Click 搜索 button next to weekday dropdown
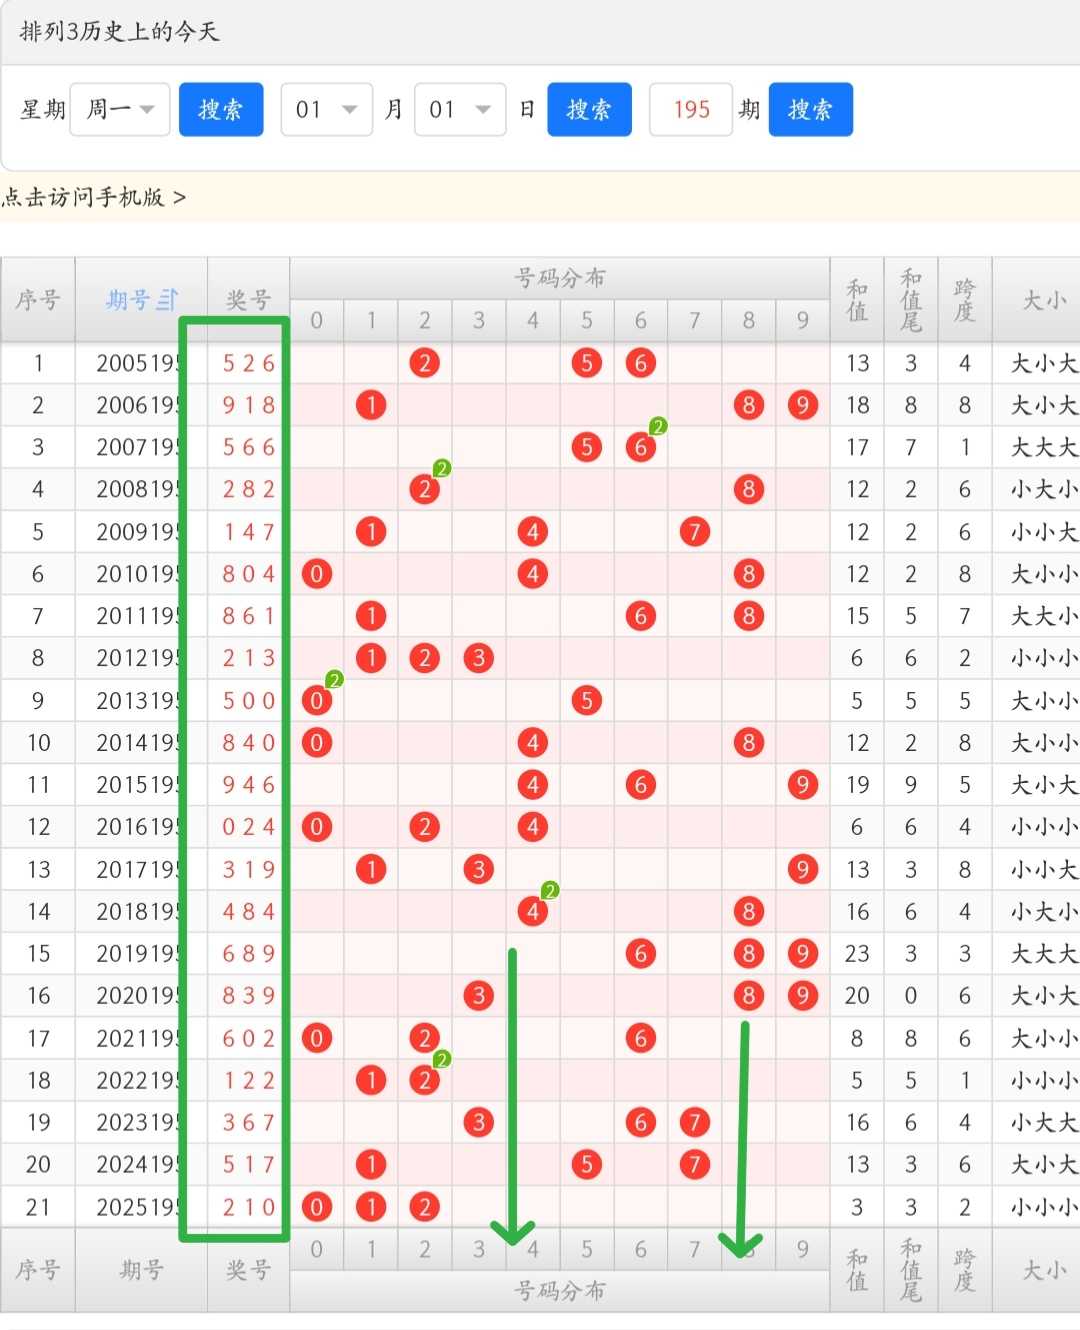The width and height of the screenshot is (1080, 1330). click(221, 109)
